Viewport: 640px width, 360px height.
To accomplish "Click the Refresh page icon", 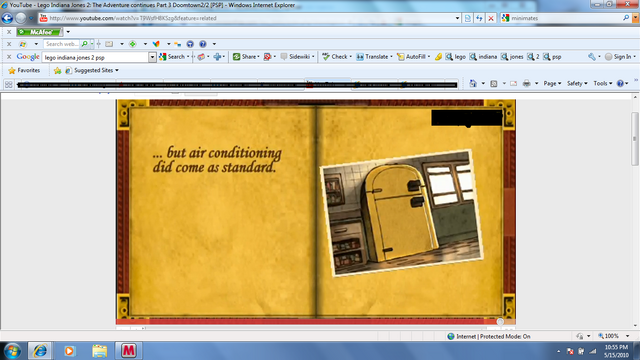I will point(479,18).
